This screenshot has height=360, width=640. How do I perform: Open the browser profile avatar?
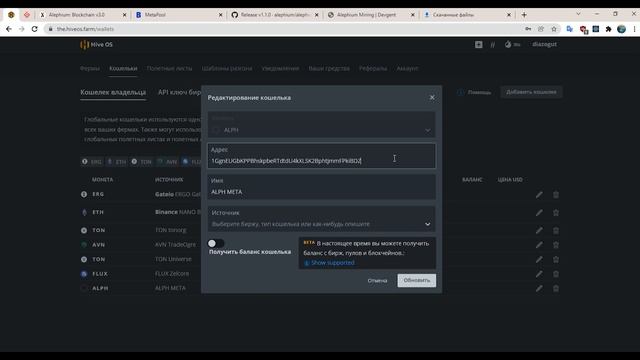[x=622, y=29]
